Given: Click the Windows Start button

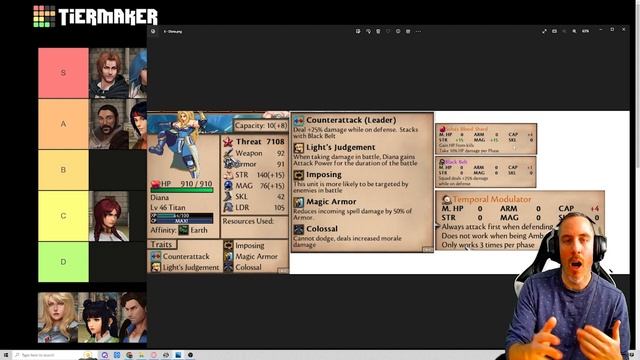Looking at the screenshot, I should tap(6, 355).
